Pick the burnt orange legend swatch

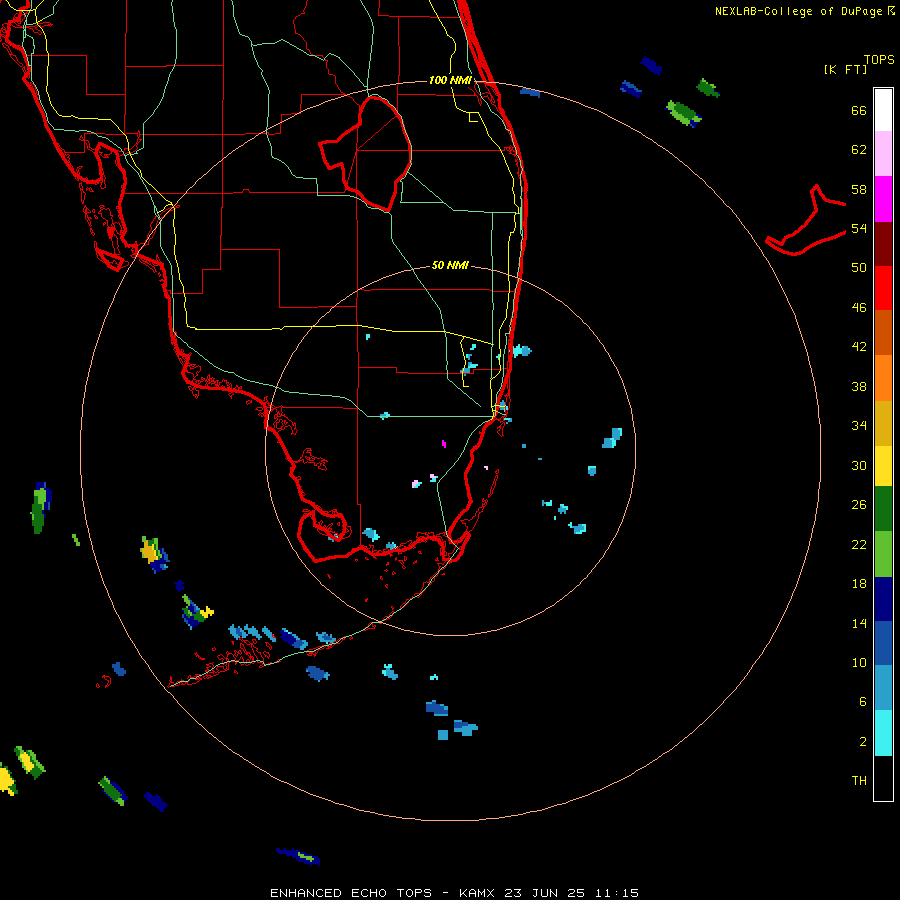click(x=883, y=332)
